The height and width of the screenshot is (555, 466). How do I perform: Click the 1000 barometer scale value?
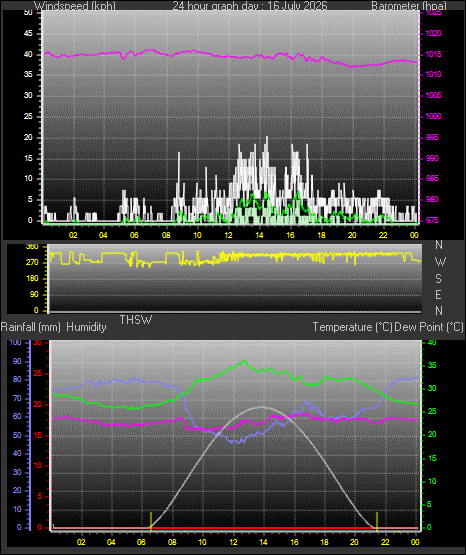coord(433,116)
